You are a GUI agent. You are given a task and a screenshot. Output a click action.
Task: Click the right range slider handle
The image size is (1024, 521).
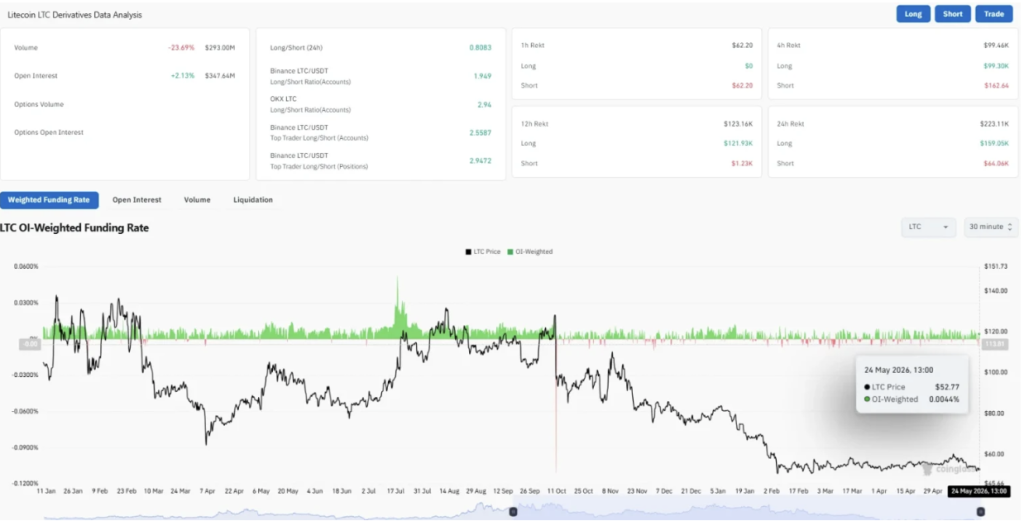click(x=980, y=512)
